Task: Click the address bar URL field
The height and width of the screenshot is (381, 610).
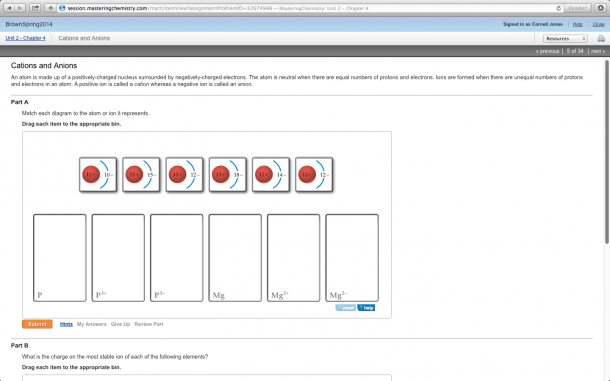Action: point(310,8)
